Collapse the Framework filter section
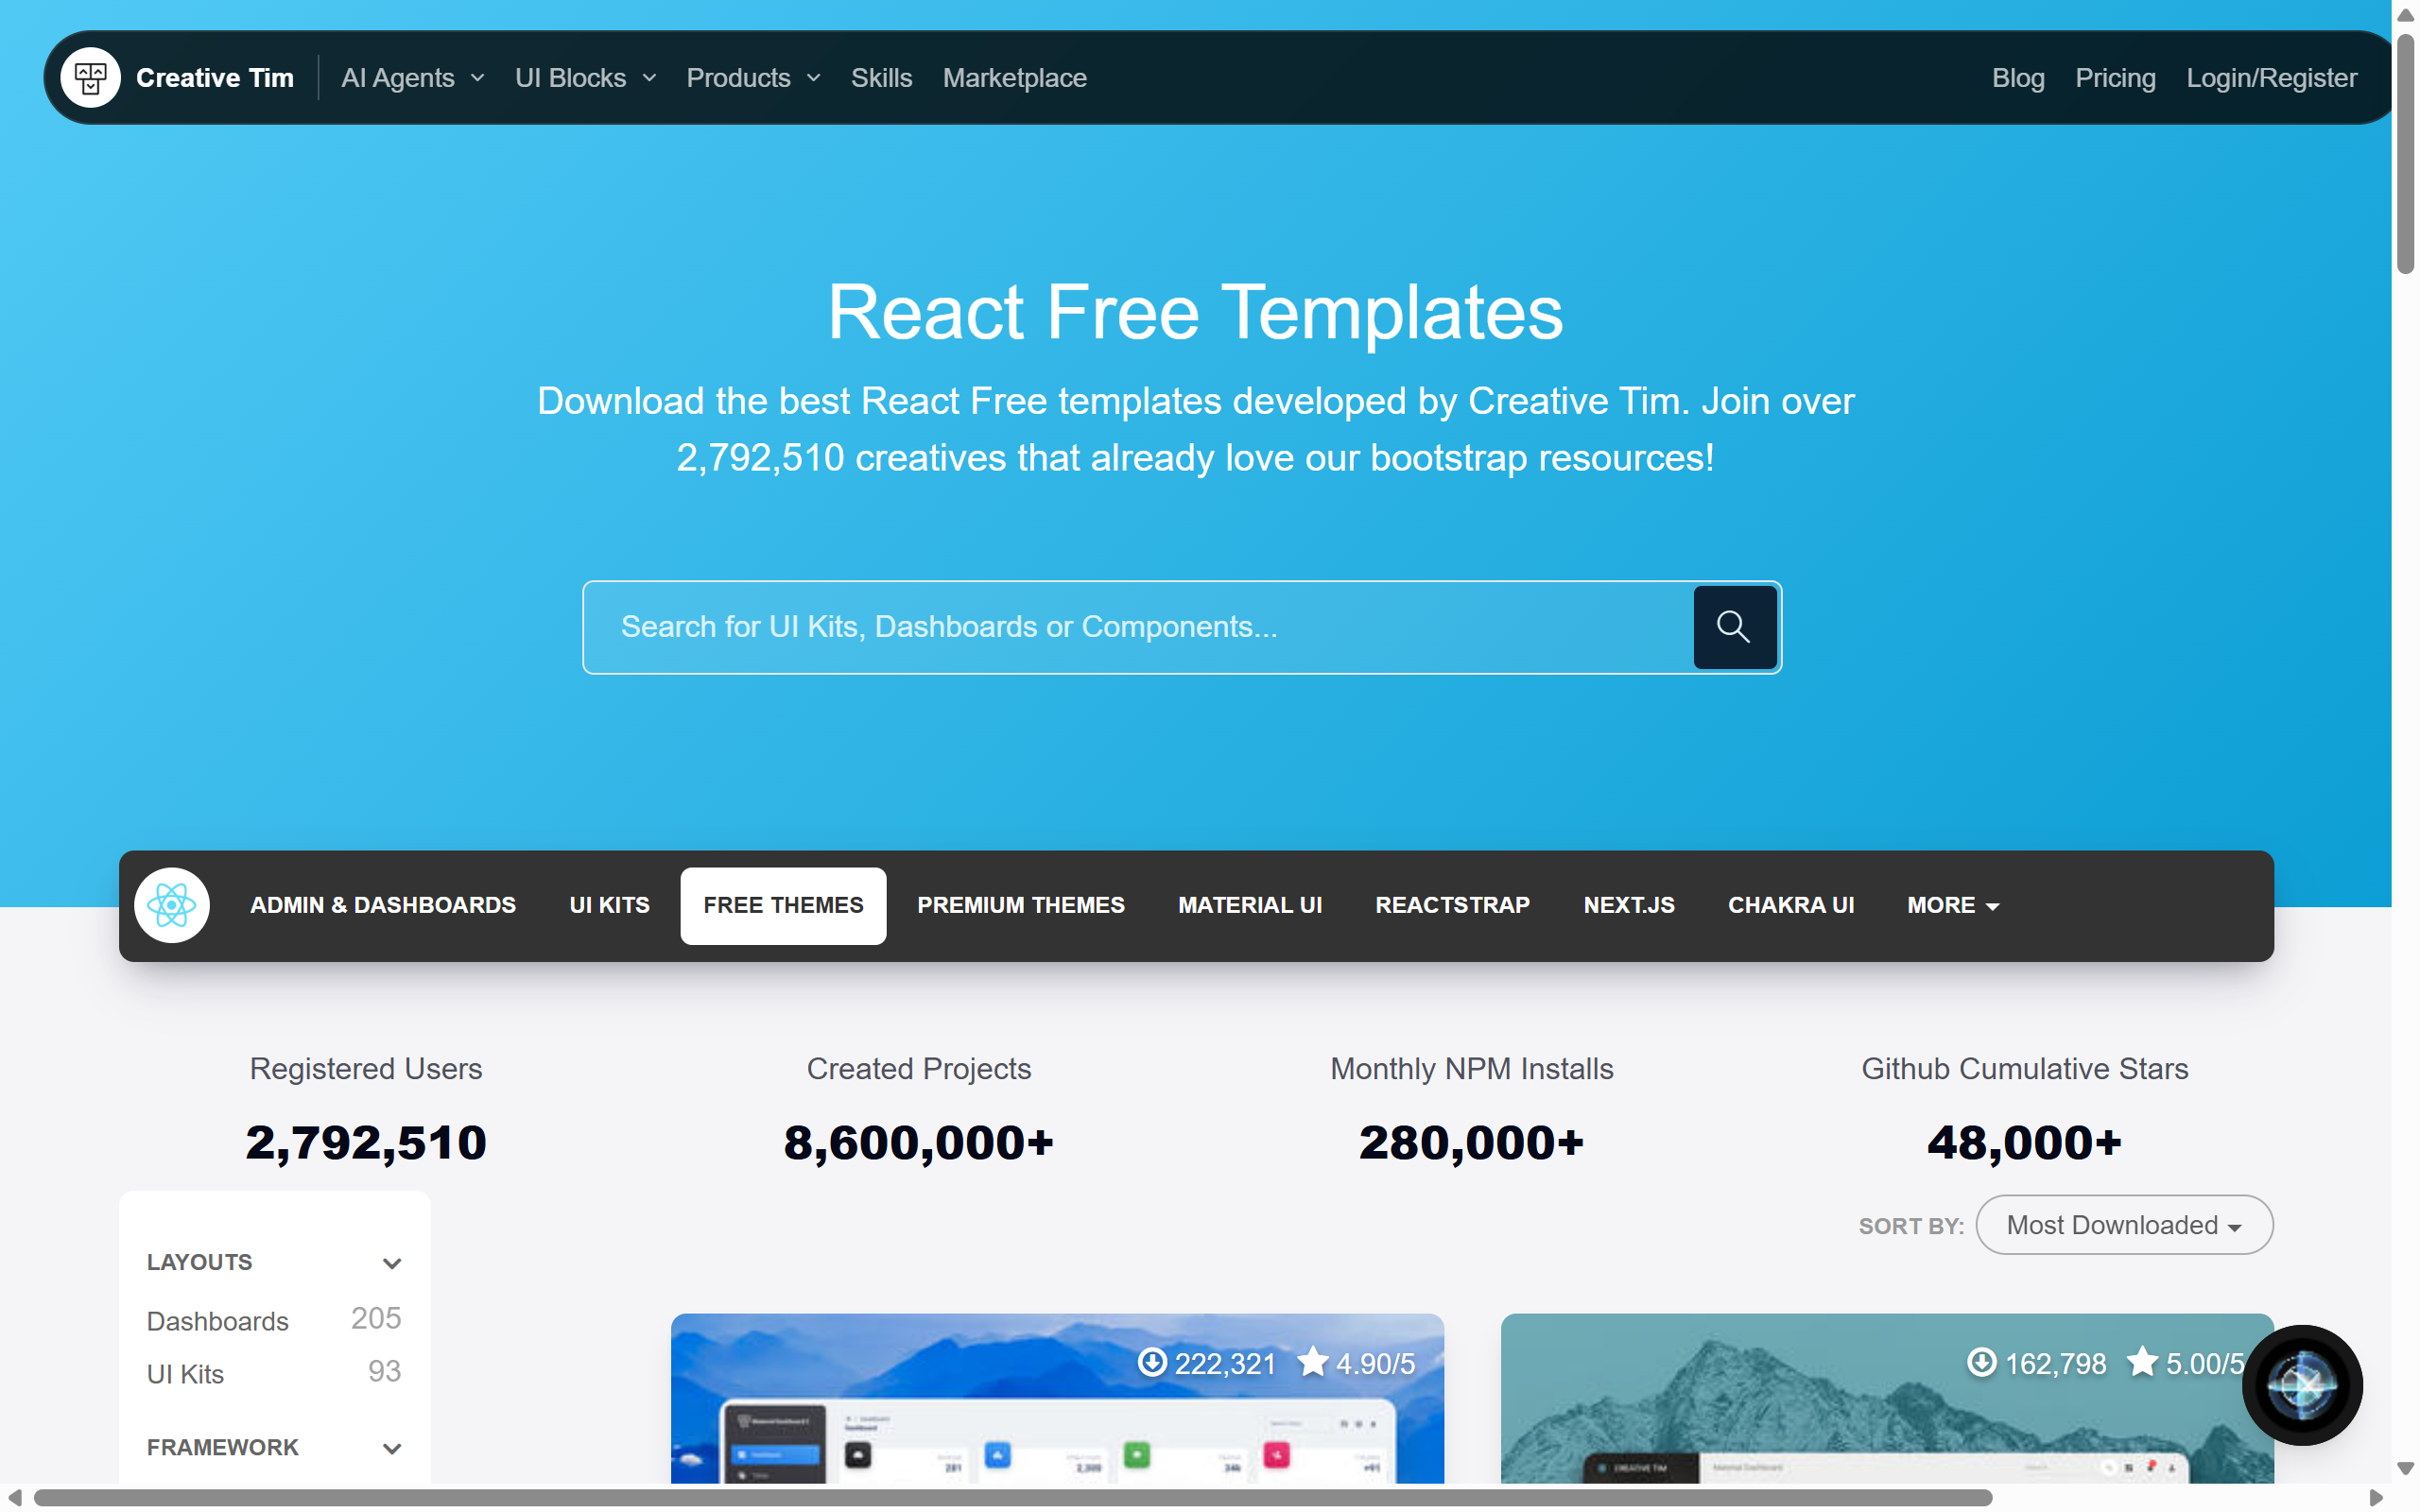The image size is (2420, 1512). click(391, 1448)
